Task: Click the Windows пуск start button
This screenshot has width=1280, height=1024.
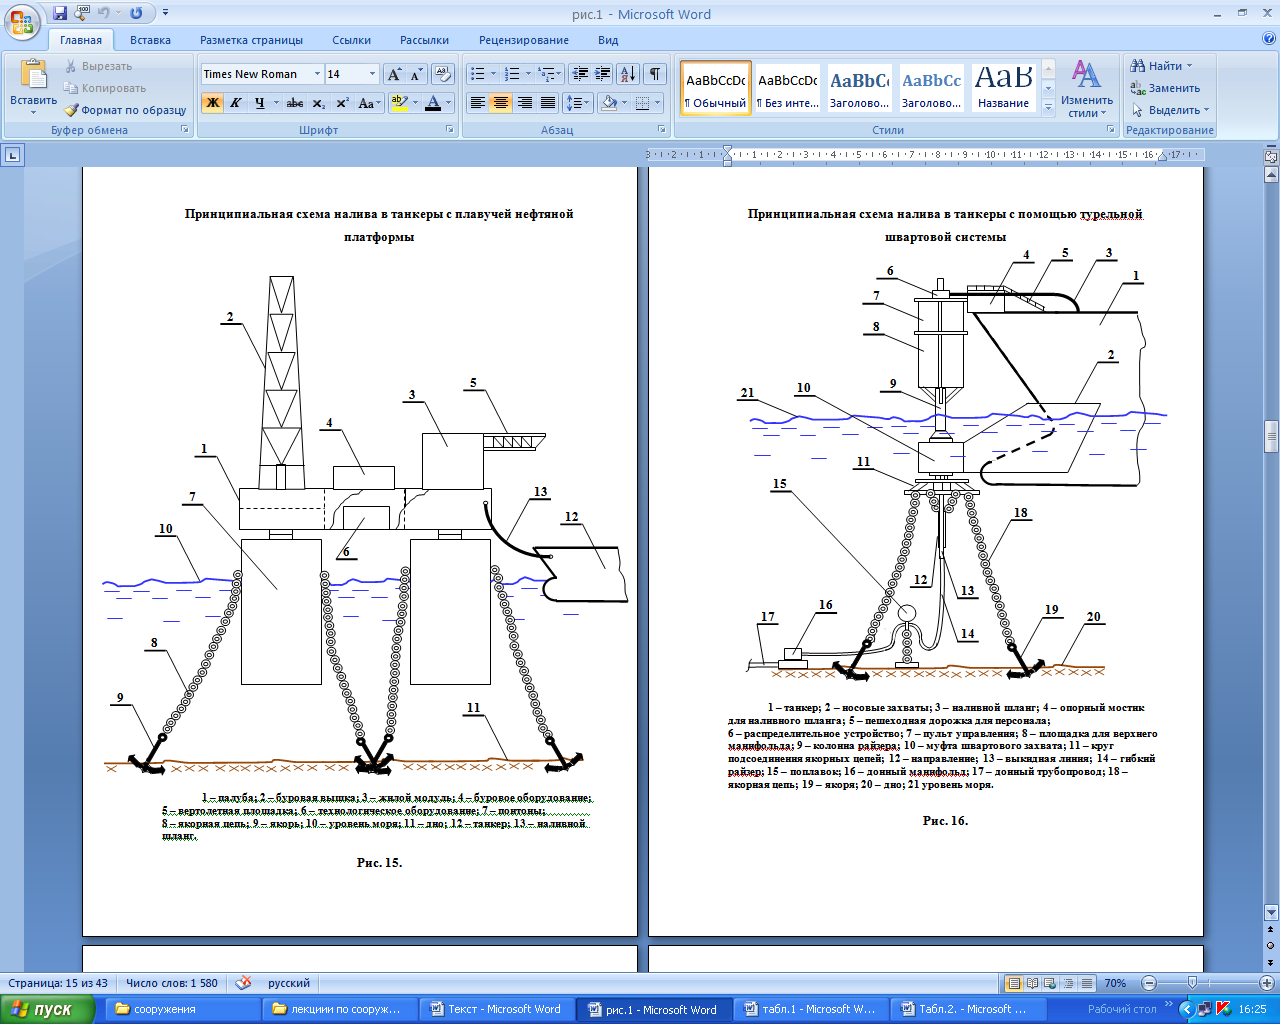Action: click(47, 1009)
